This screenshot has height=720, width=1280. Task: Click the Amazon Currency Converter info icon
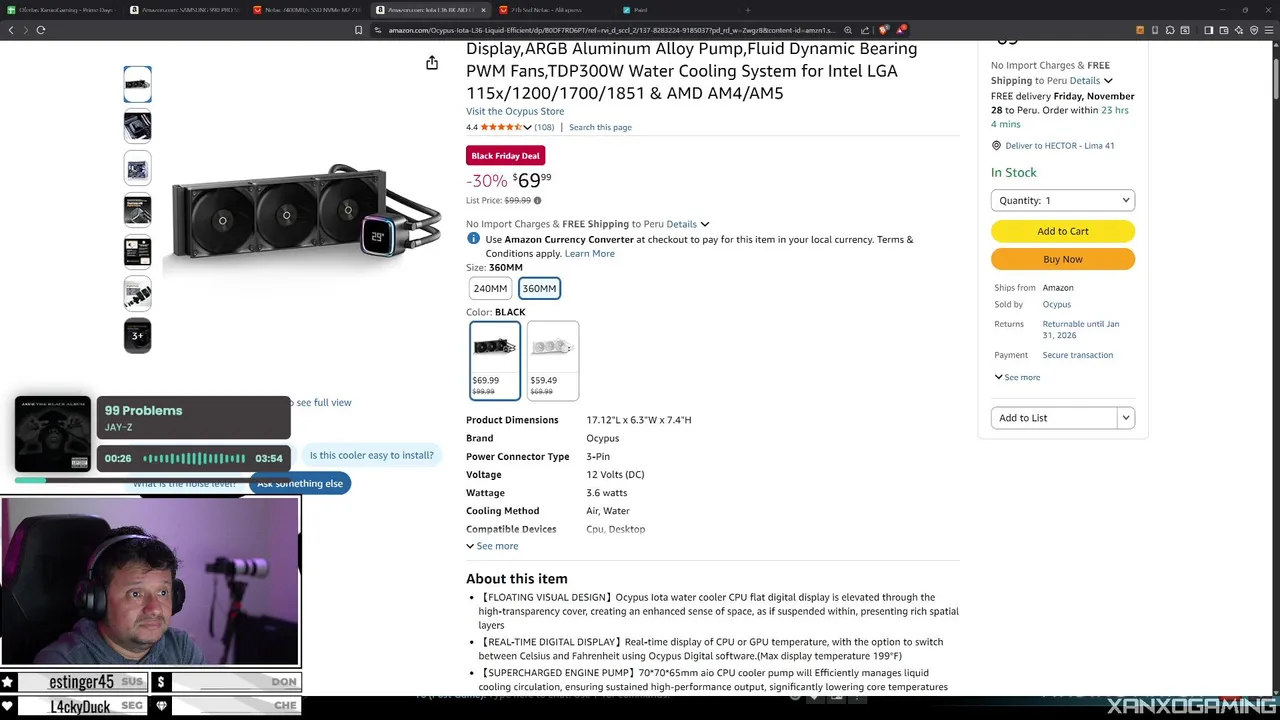click(x=474, y=239)
